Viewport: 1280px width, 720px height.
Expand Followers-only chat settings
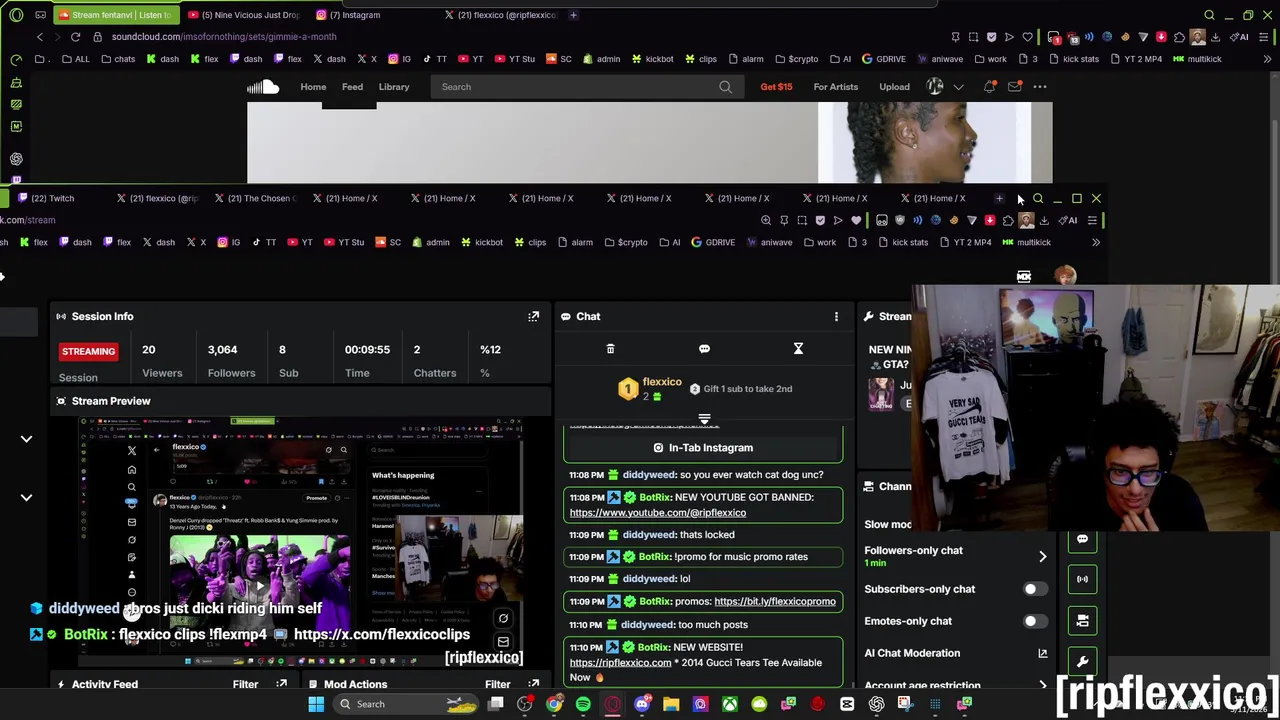tap(1042, 556)
